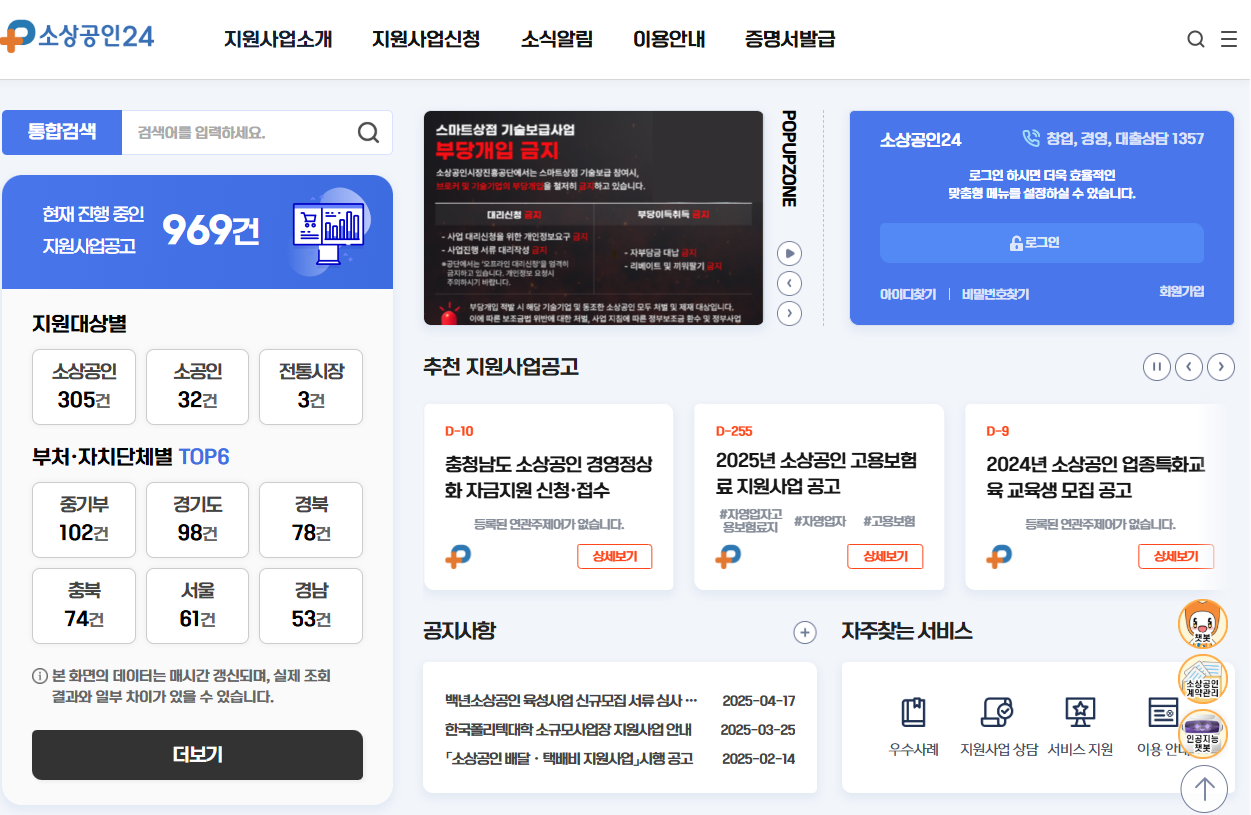Open the 소상공인 배달·택배비 지원사업 notice
The width and height of the screenshot is (1251, 815).
(569, 758)
